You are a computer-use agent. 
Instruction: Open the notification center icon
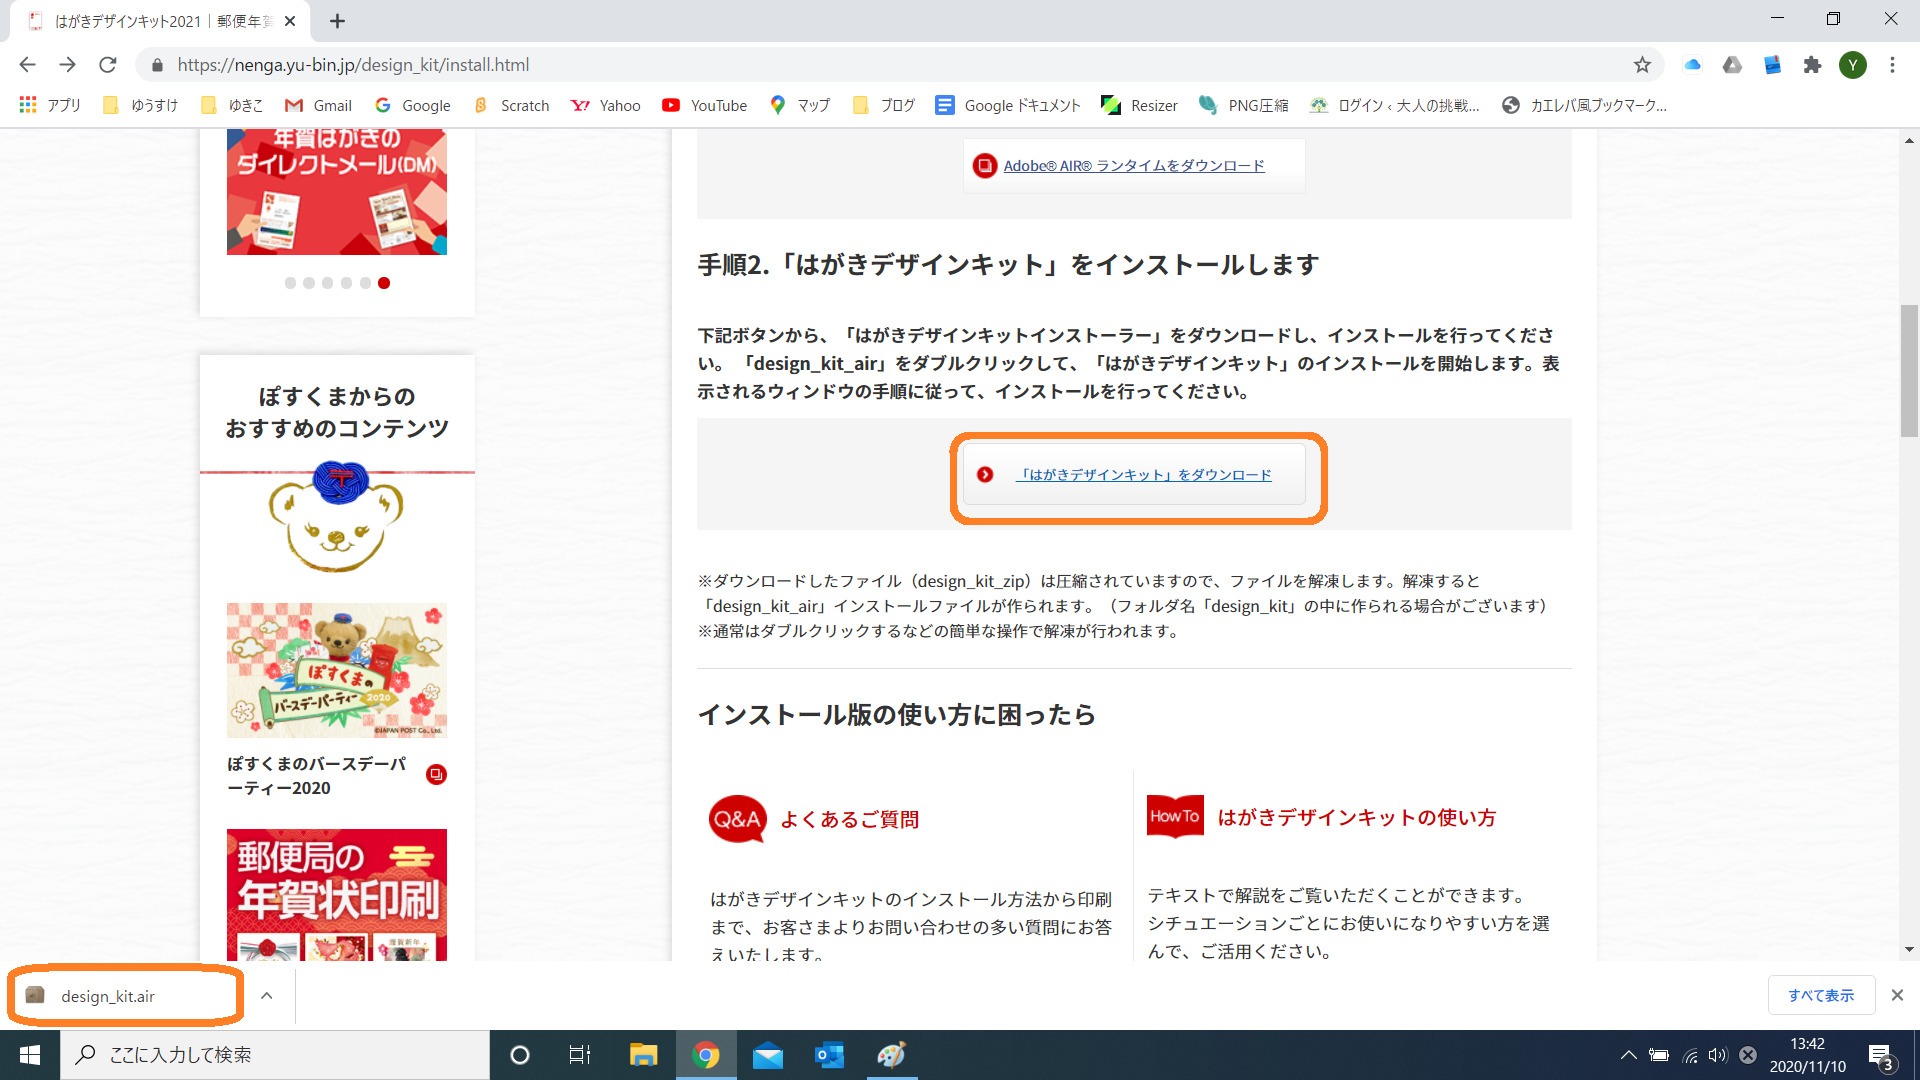pos(1881,1056)
